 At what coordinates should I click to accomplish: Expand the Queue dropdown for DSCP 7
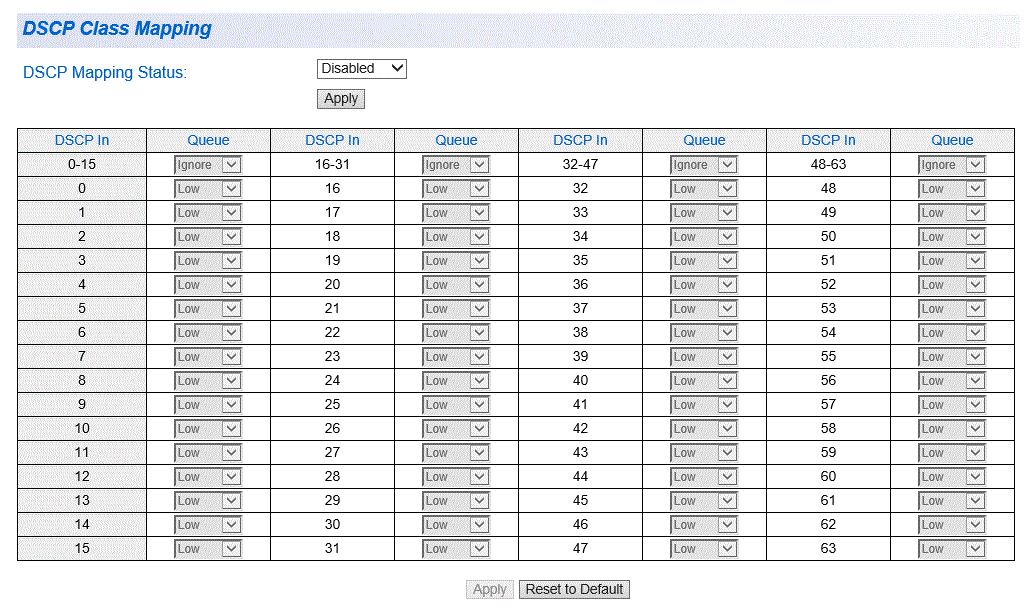pyautogui.click(x=208, y=357)
